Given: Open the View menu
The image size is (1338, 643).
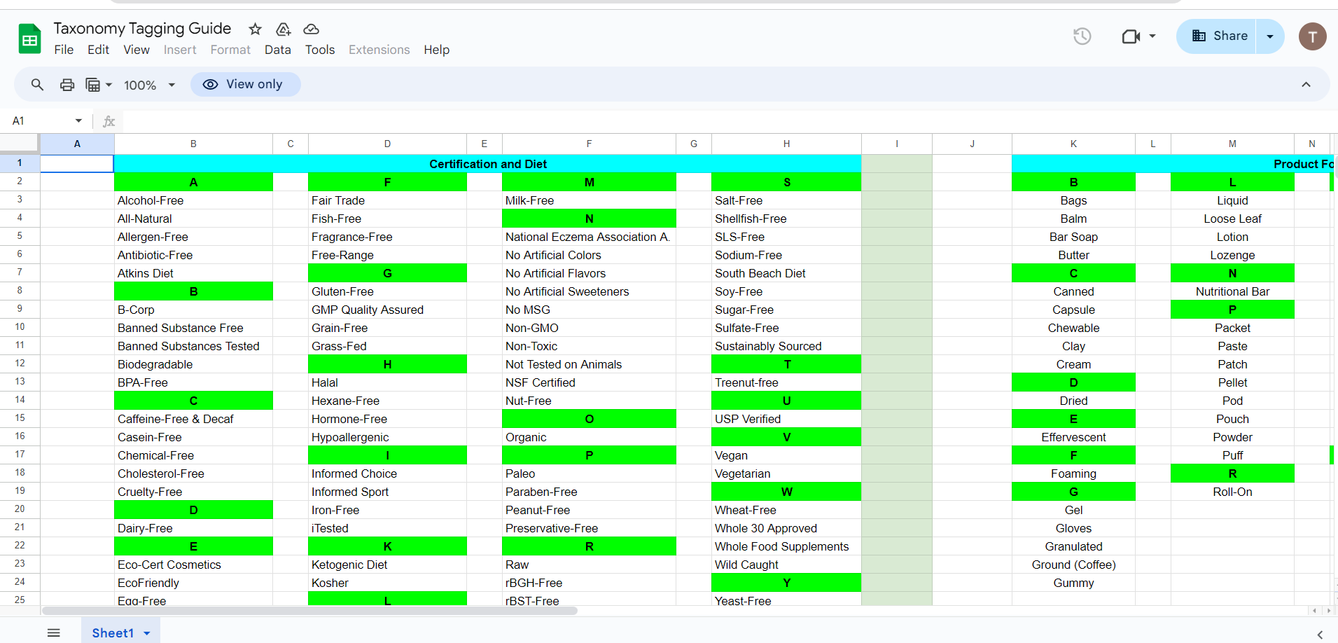Looking at the screenshot, I should [x=136, y=50].
